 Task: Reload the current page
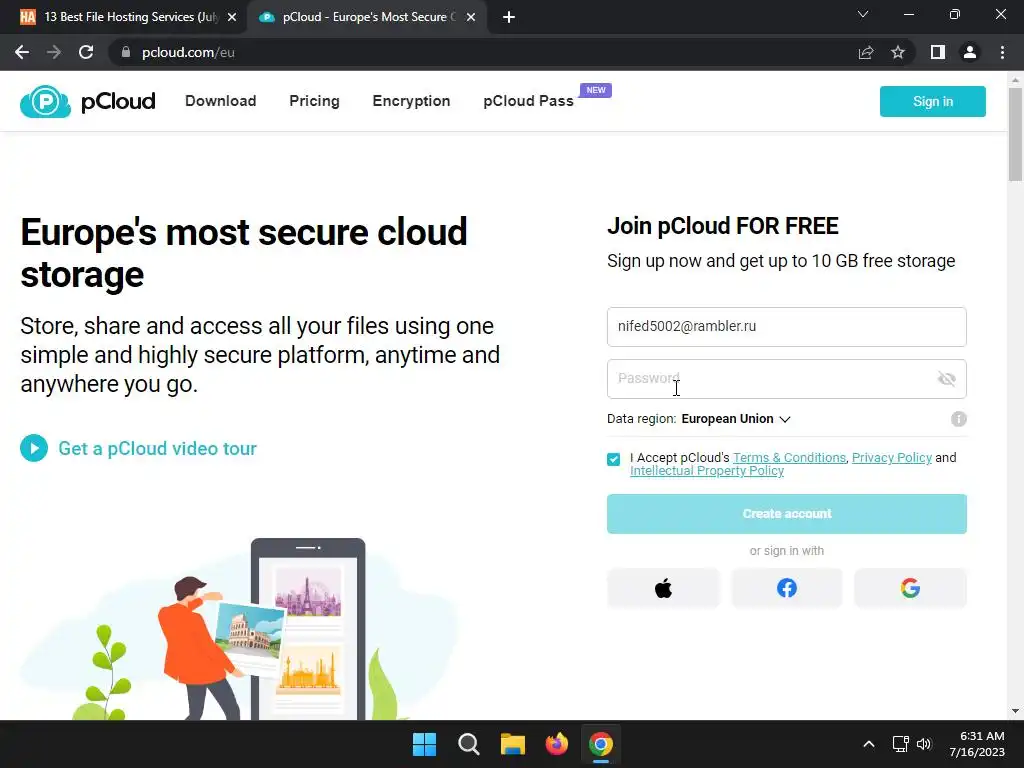tap(86, 52)
